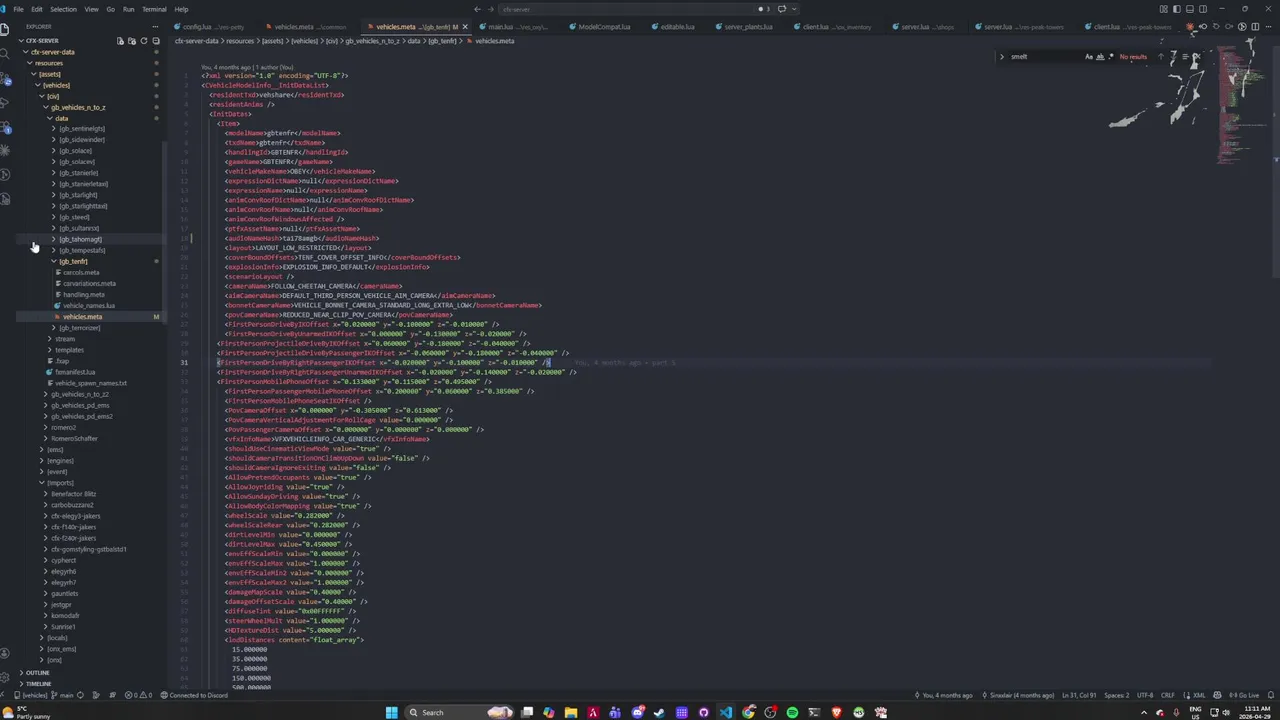
Task: Go back using navigation arrow in title bar
Action: click(x=477, y=9)
